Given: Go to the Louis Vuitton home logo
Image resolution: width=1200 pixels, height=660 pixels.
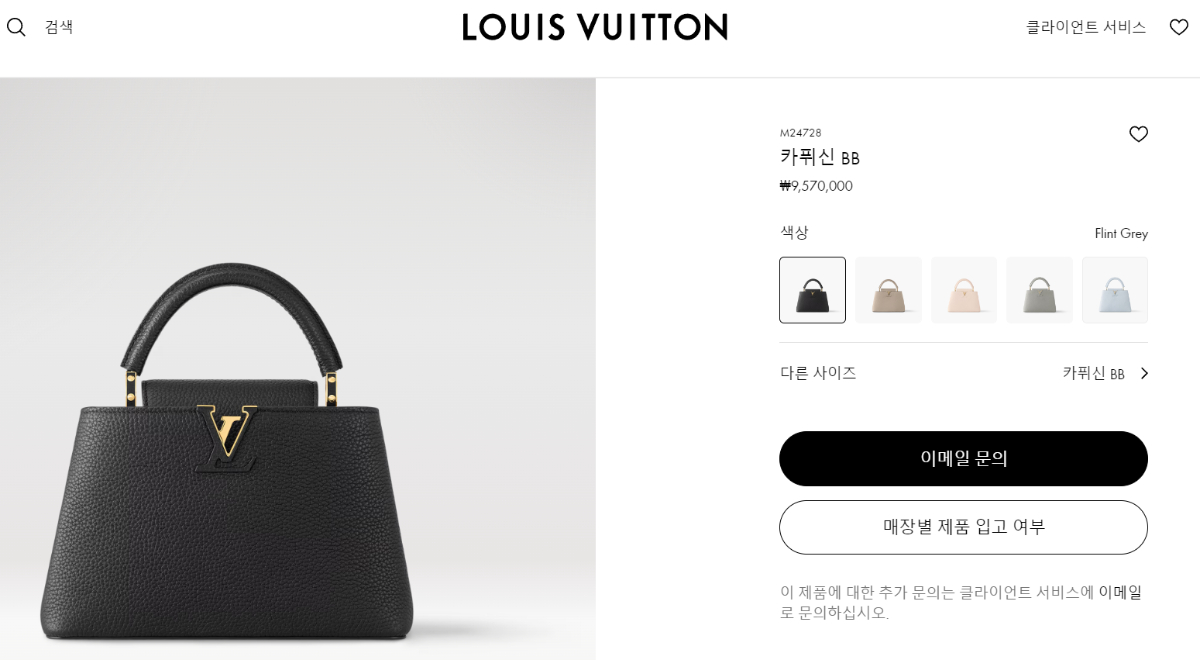Looking at the screenshot, I should (595, 27).
